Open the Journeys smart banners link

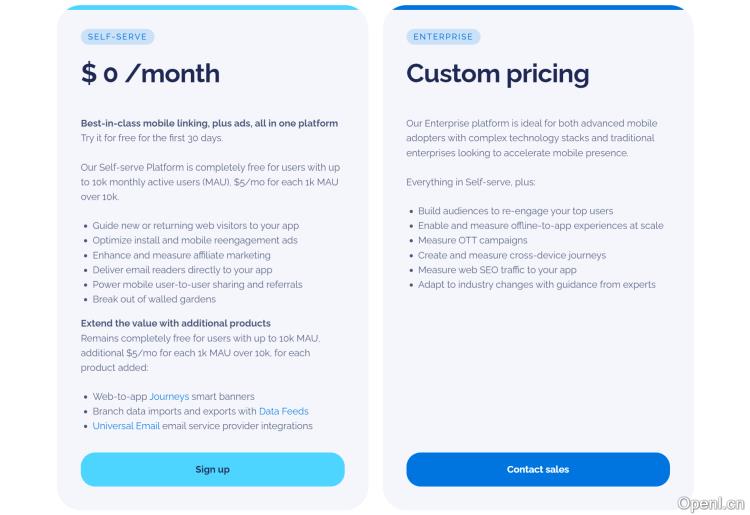(169, 397)
